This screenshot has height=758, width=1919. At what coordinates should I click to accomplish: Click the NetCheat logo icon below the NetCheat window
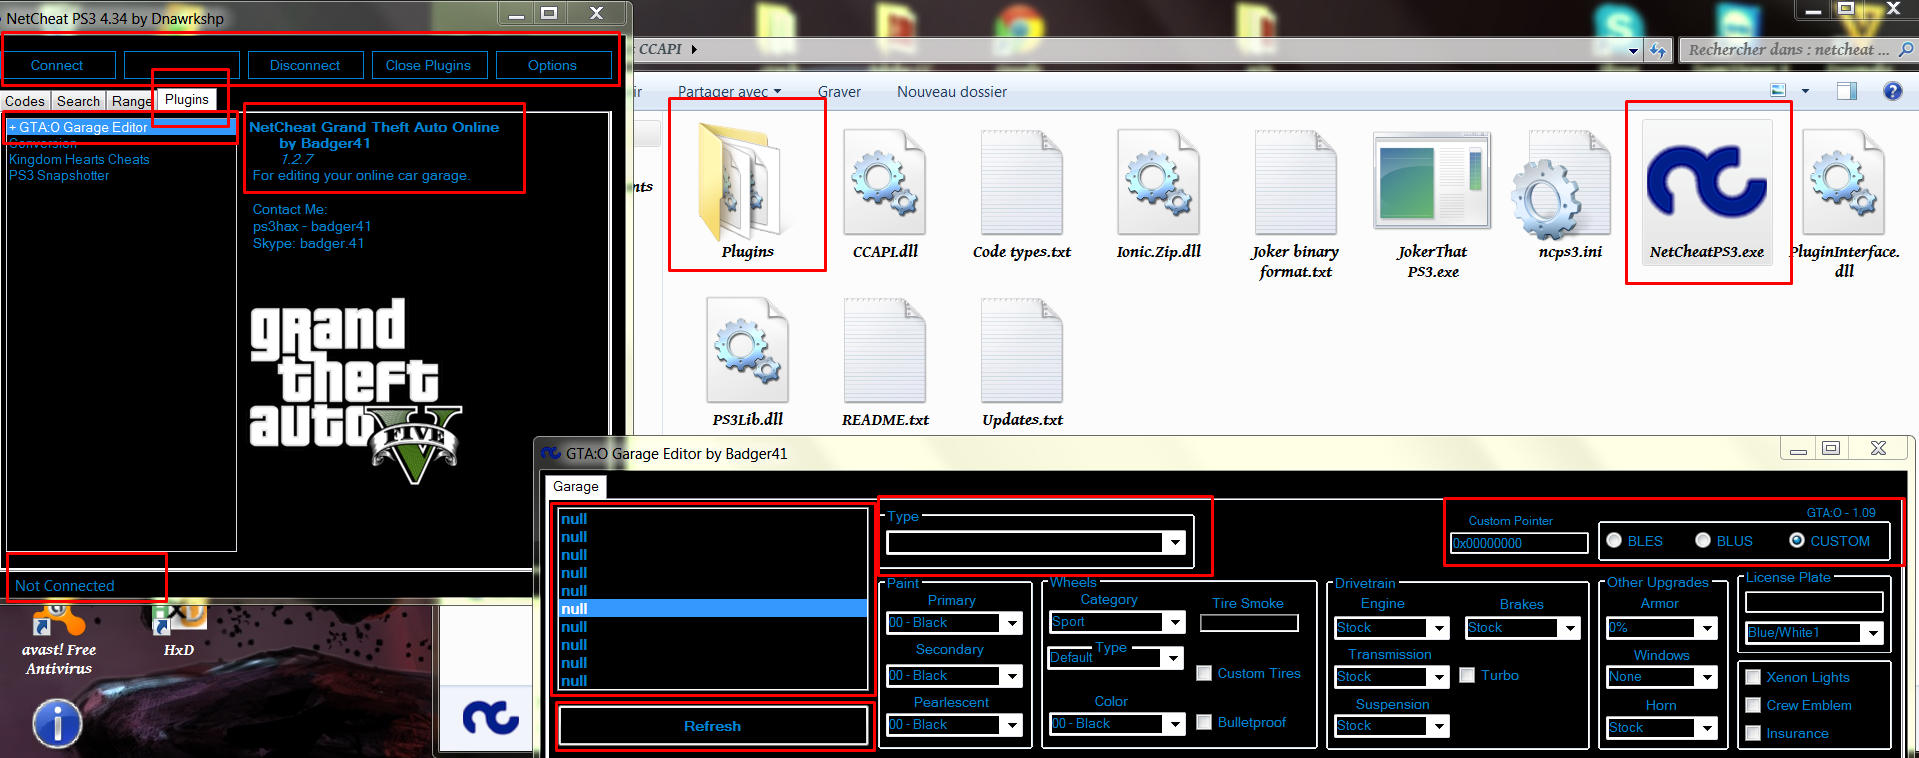pyautogui.click(x=490, y=716)
